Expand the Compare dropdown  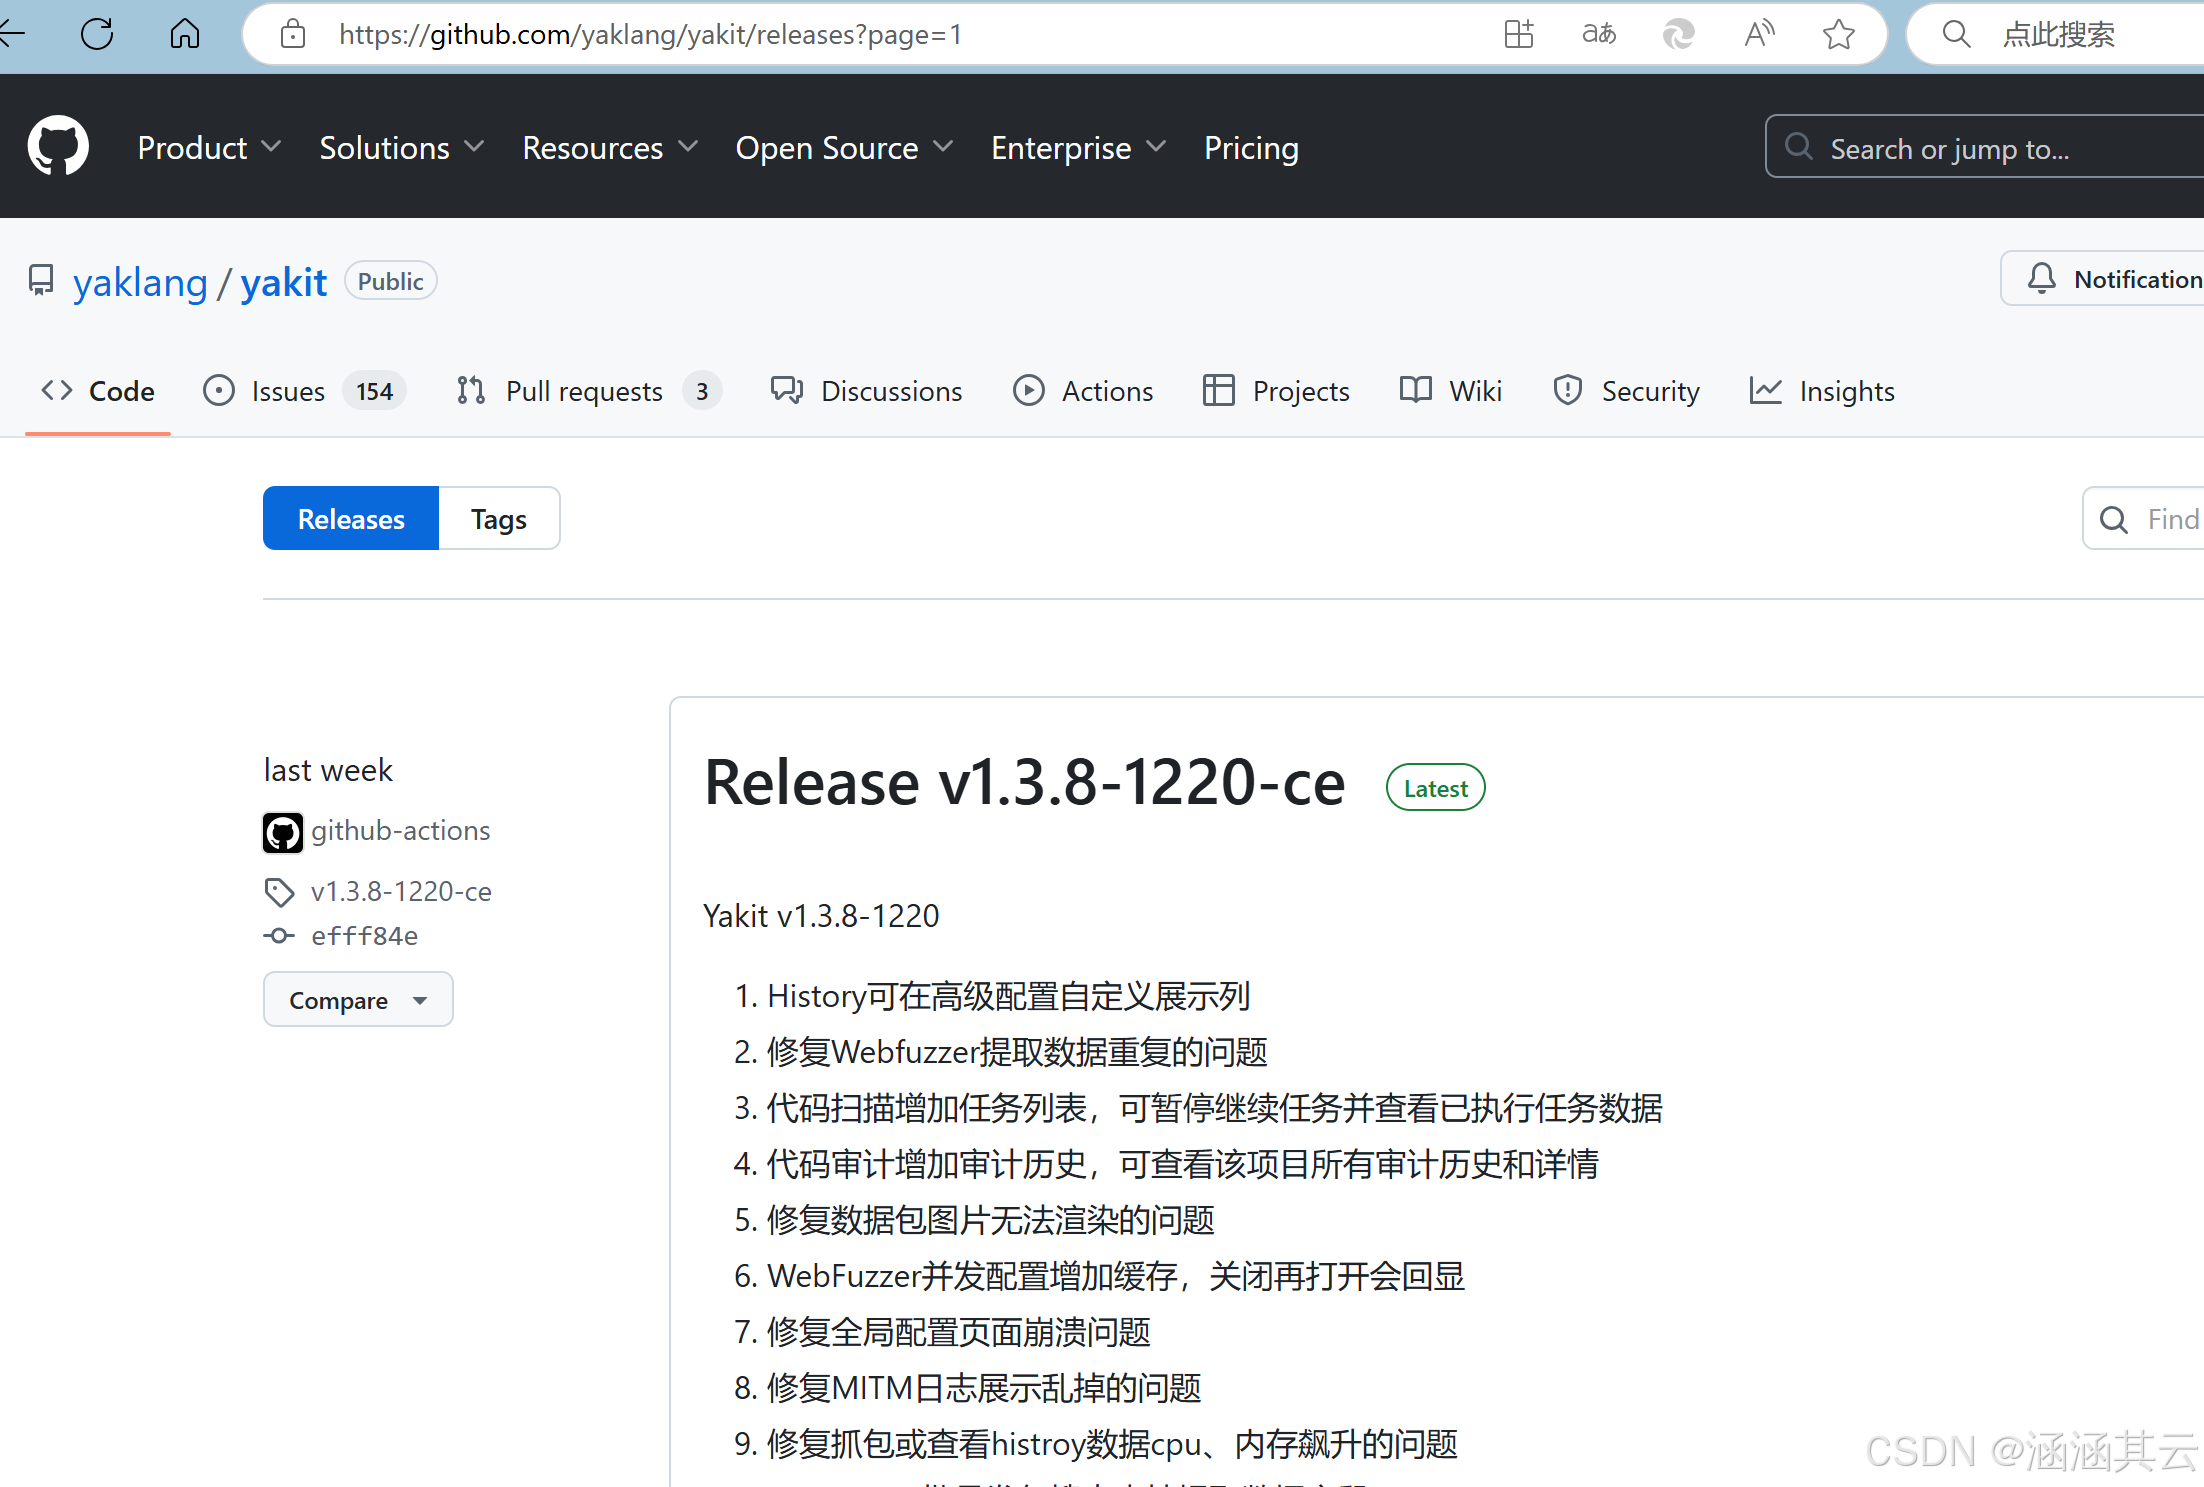click(358, 1000)
